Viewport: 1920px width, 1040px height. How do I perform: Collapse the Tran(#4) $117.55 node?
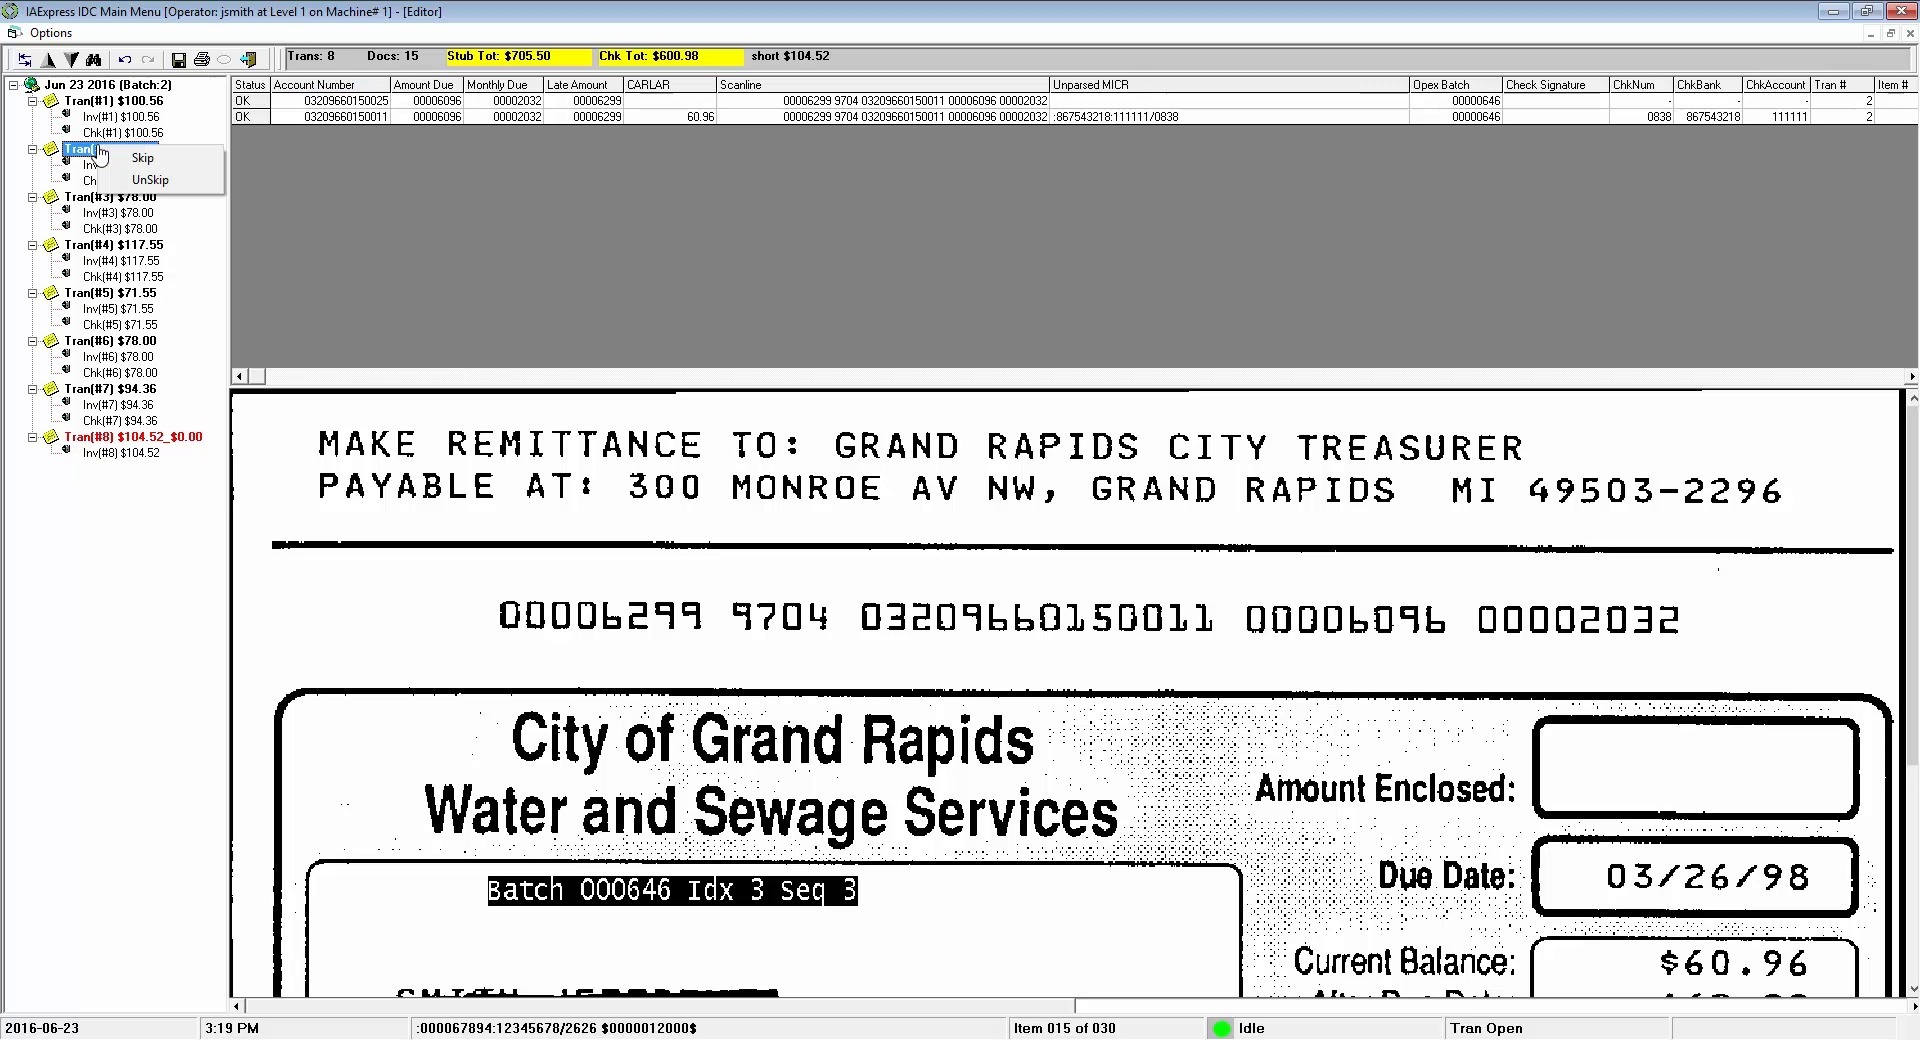33,245
